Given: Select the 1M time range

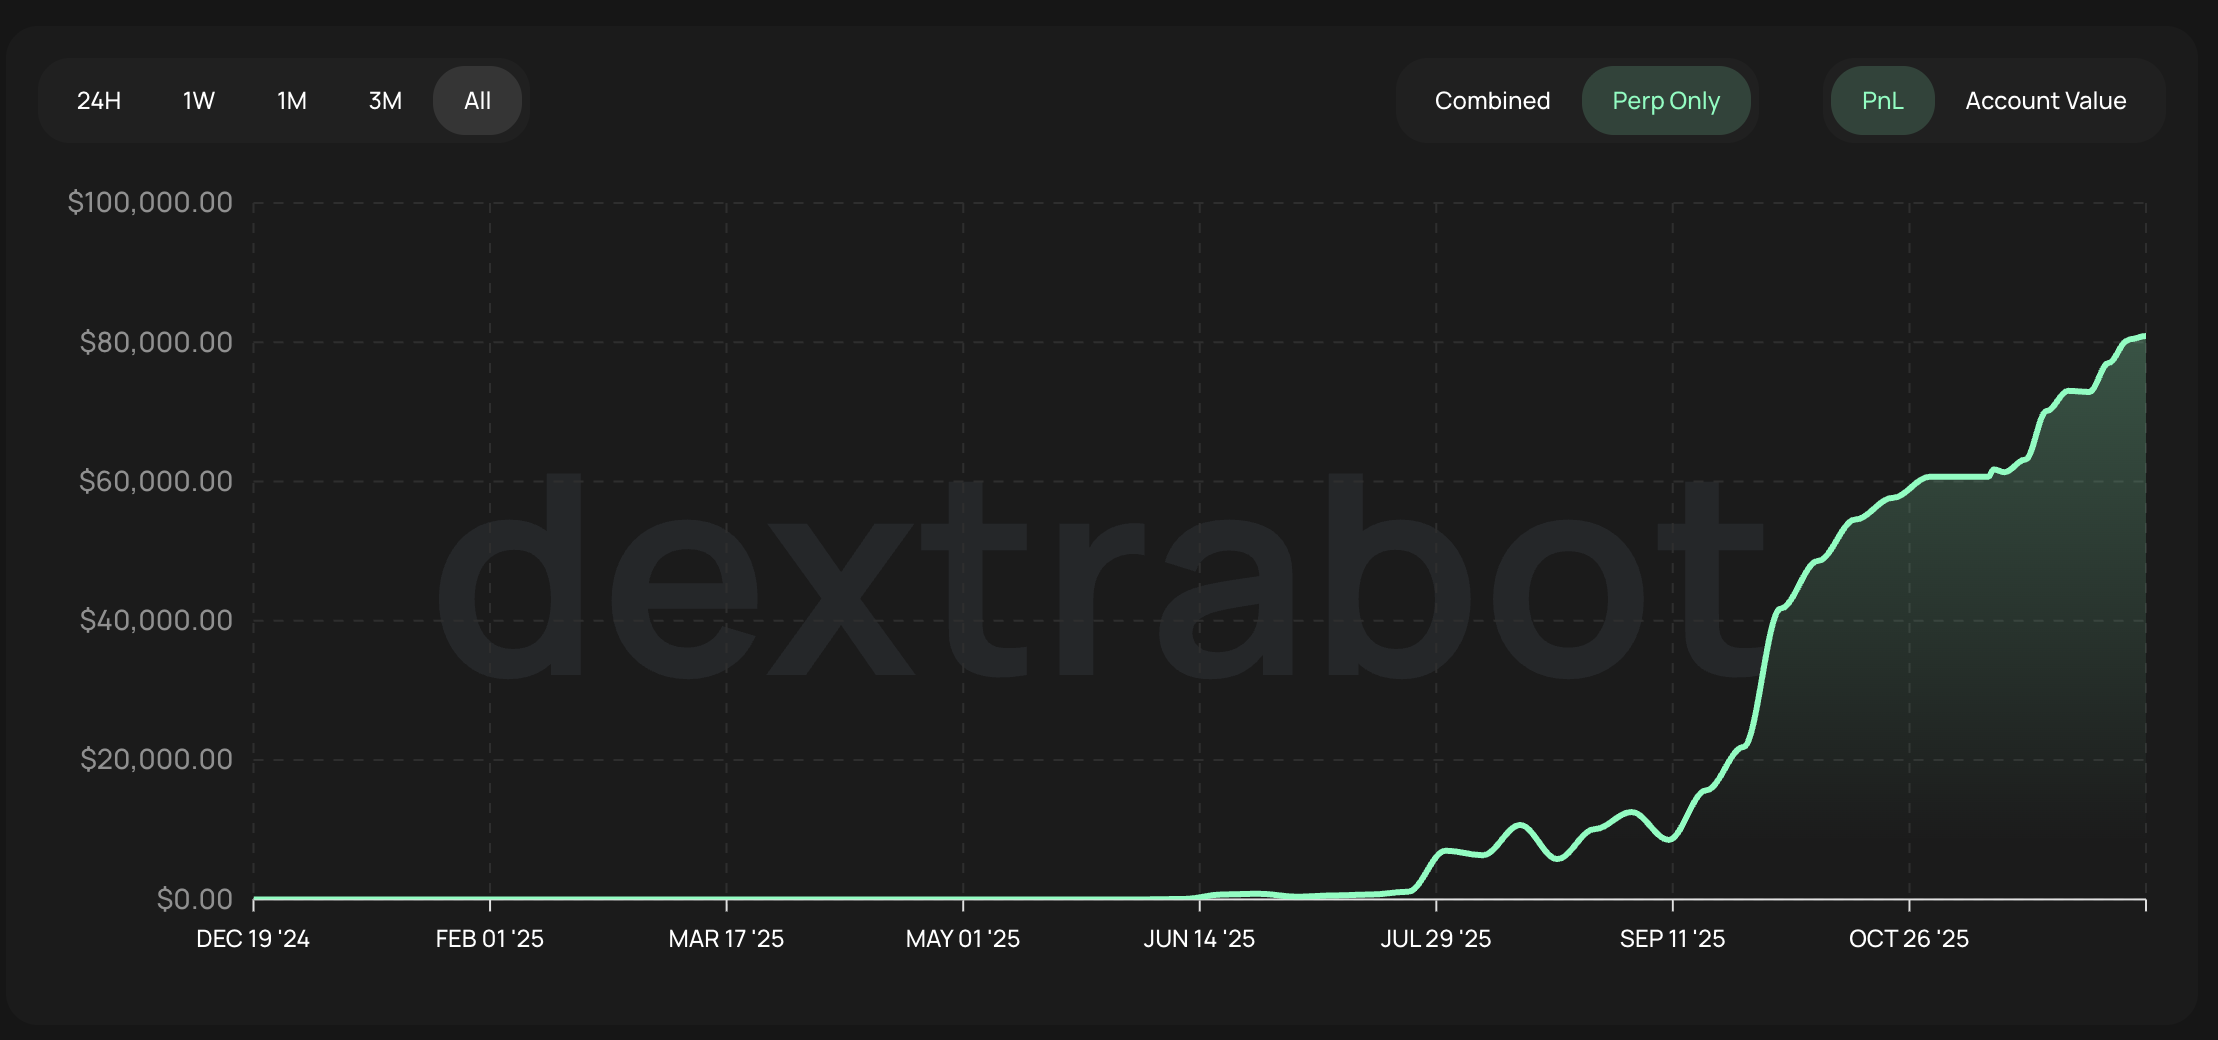Looking at the screenshot, I should pos(291,100).
